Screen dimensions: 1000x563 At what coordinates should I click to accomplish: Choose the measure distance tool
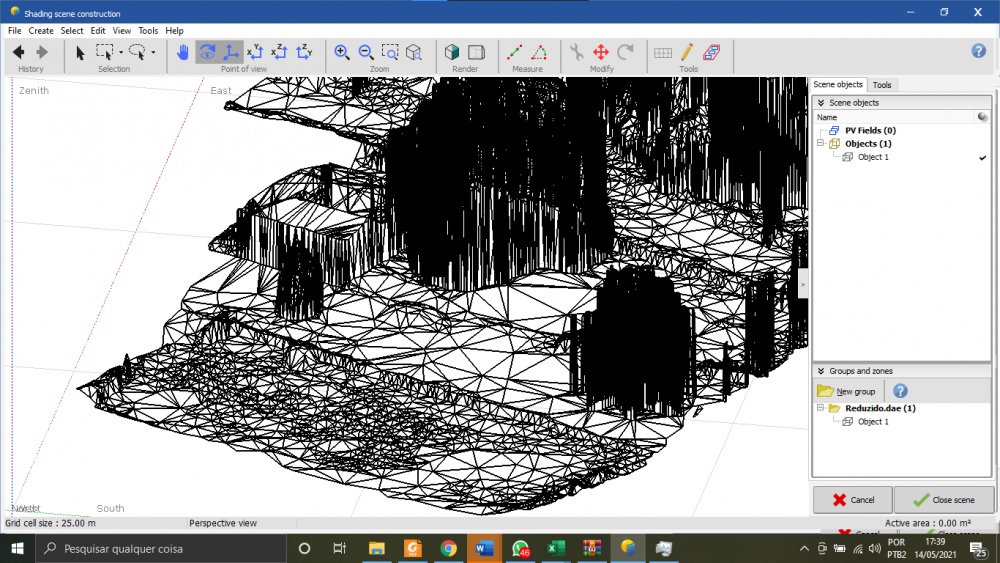pyautogui.click(x=515, y=52)
